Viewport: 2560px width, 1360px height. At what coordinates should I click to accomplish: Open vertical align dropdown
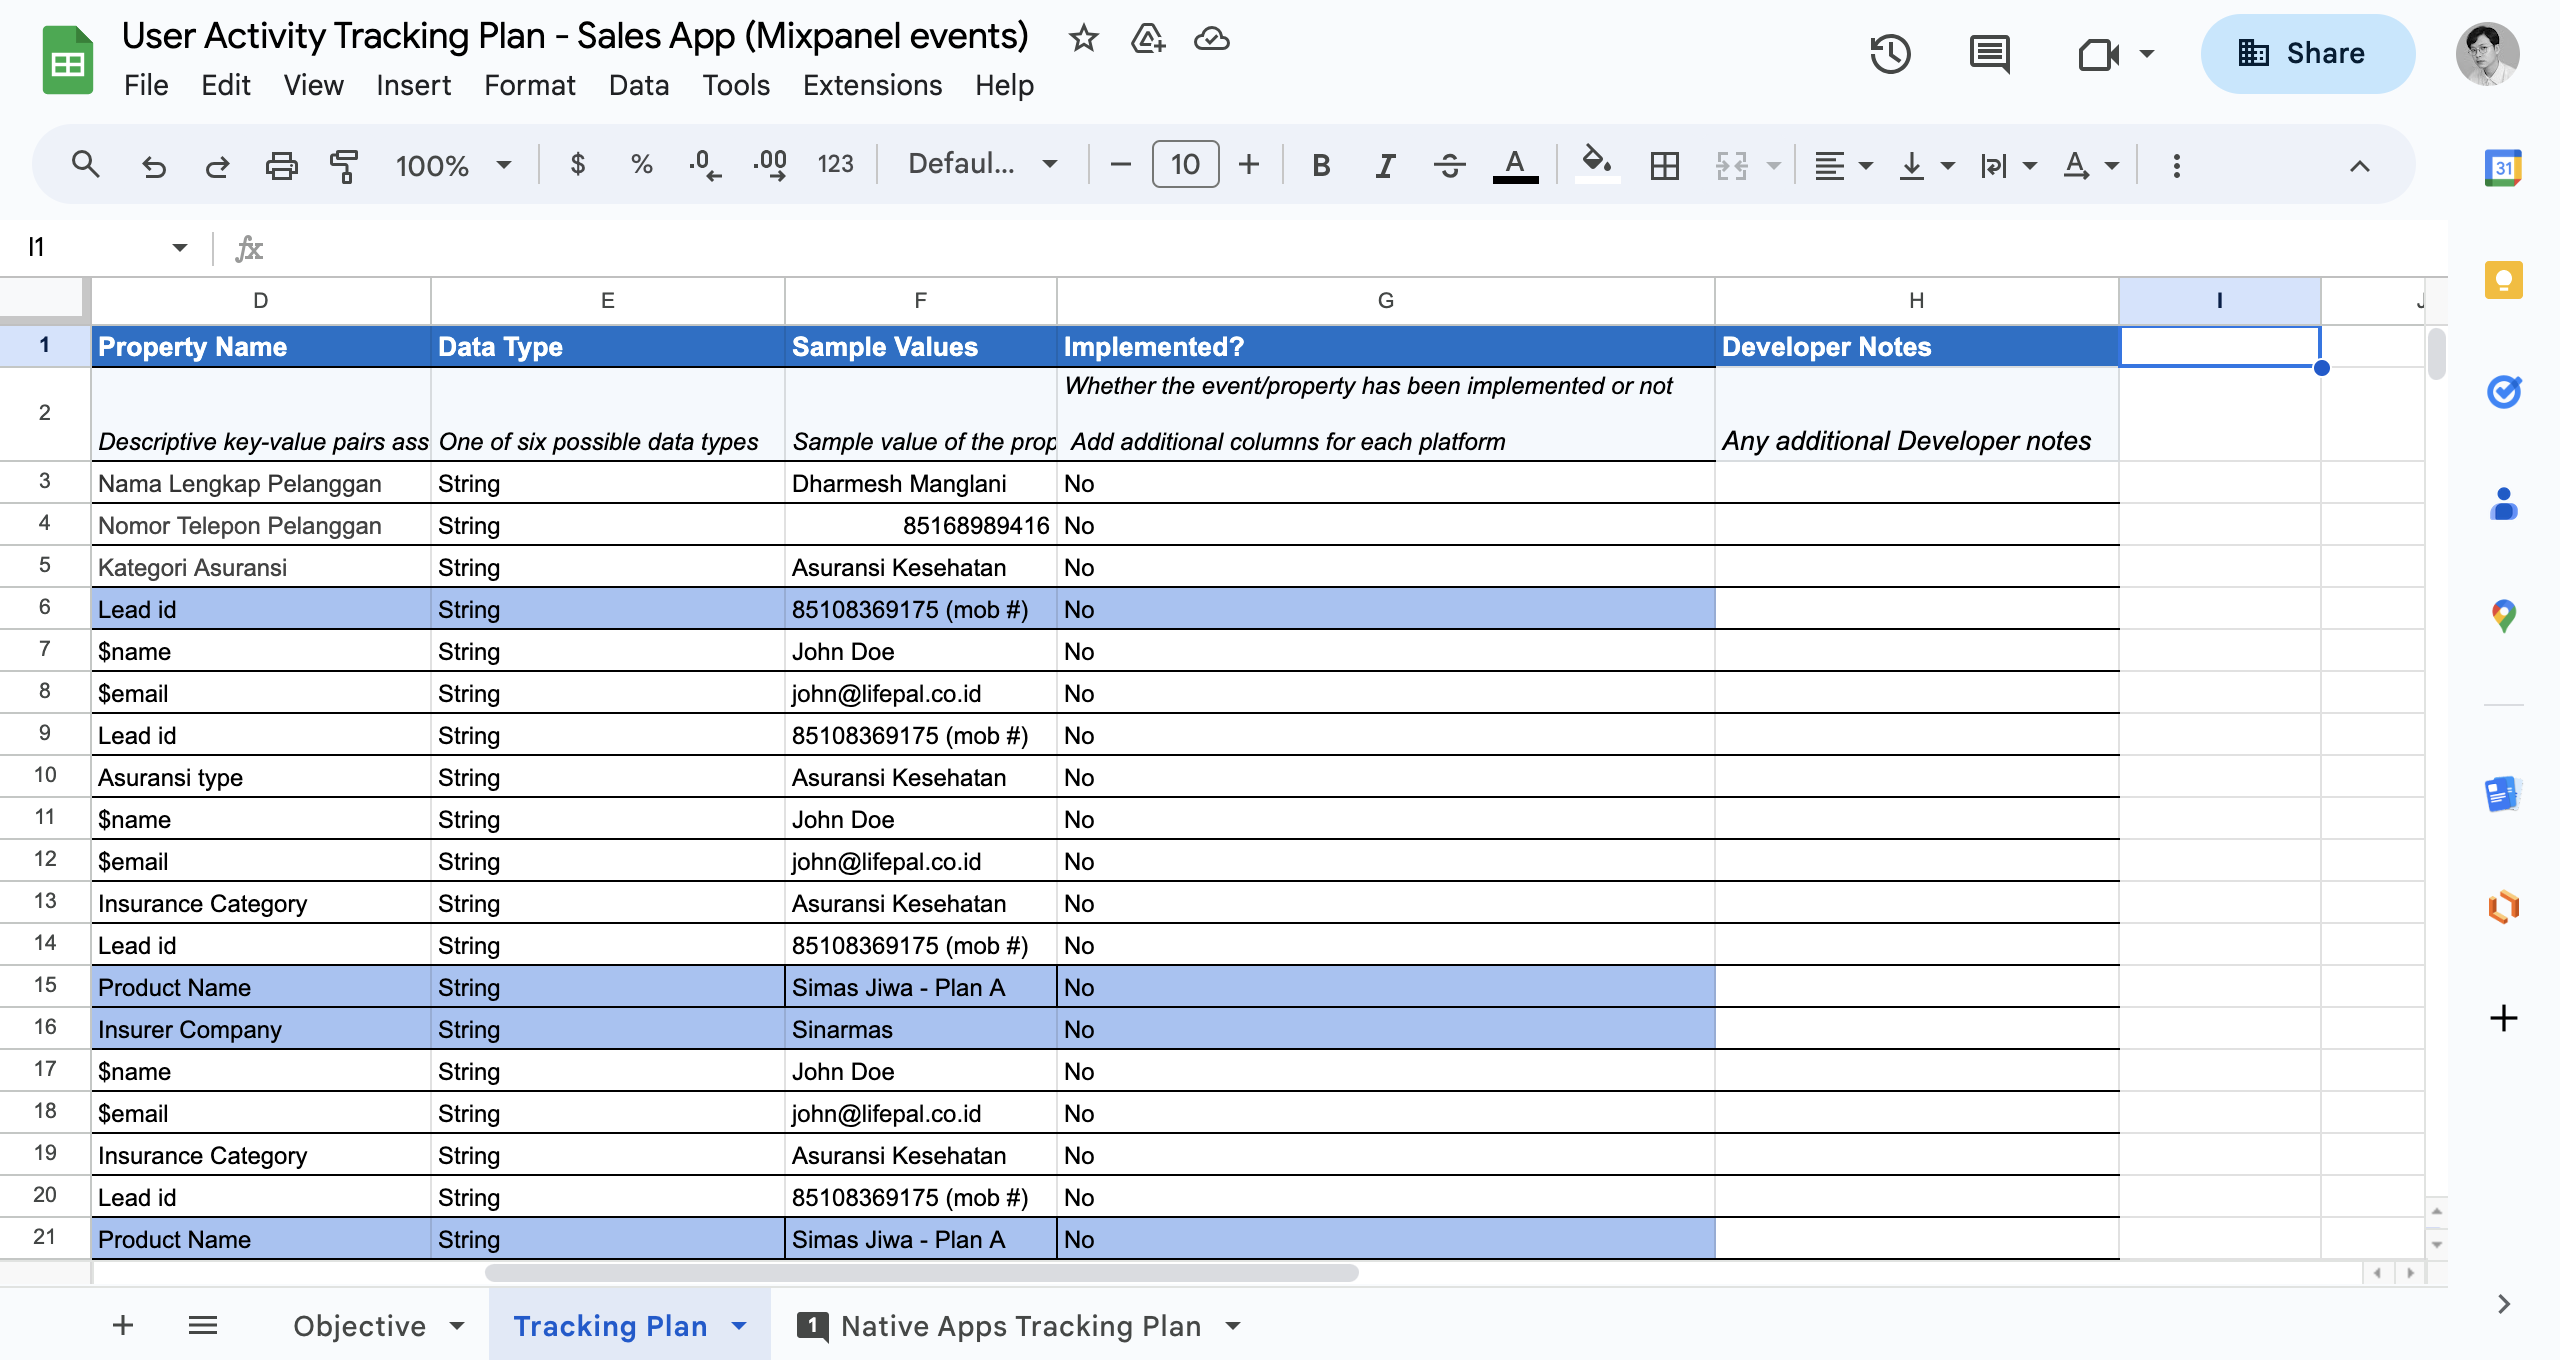[1926, 165]
